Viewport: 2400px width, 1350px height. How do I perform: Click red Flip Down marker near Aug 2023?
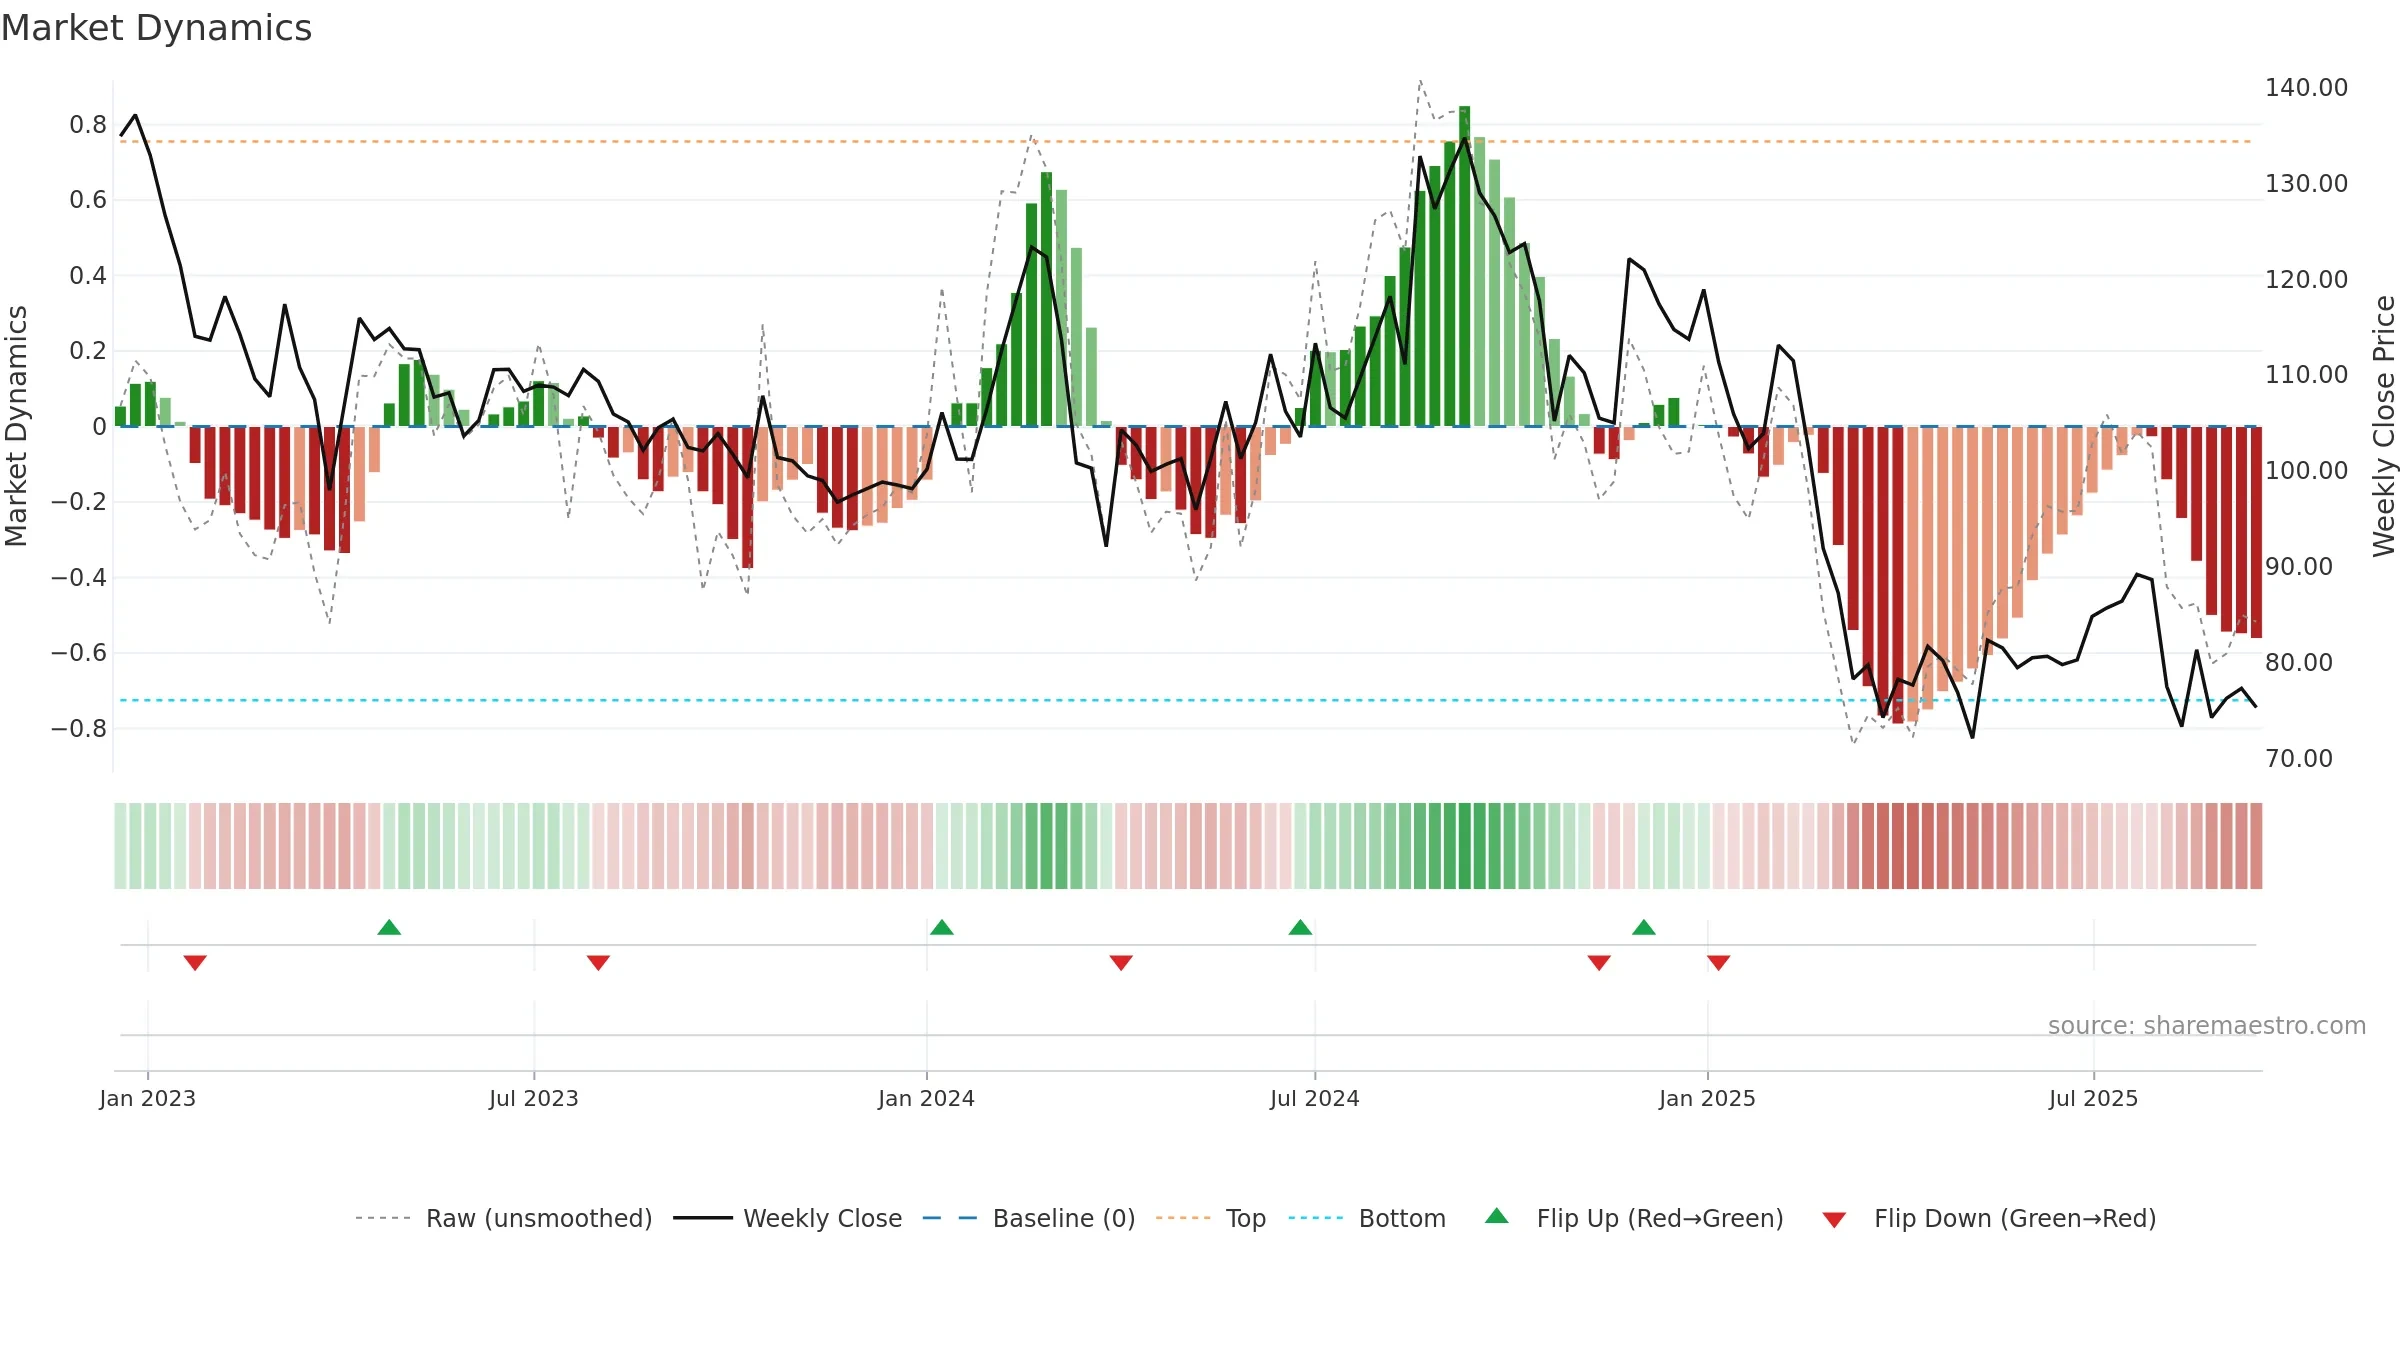pyautogui.click(x=598, y=962)
